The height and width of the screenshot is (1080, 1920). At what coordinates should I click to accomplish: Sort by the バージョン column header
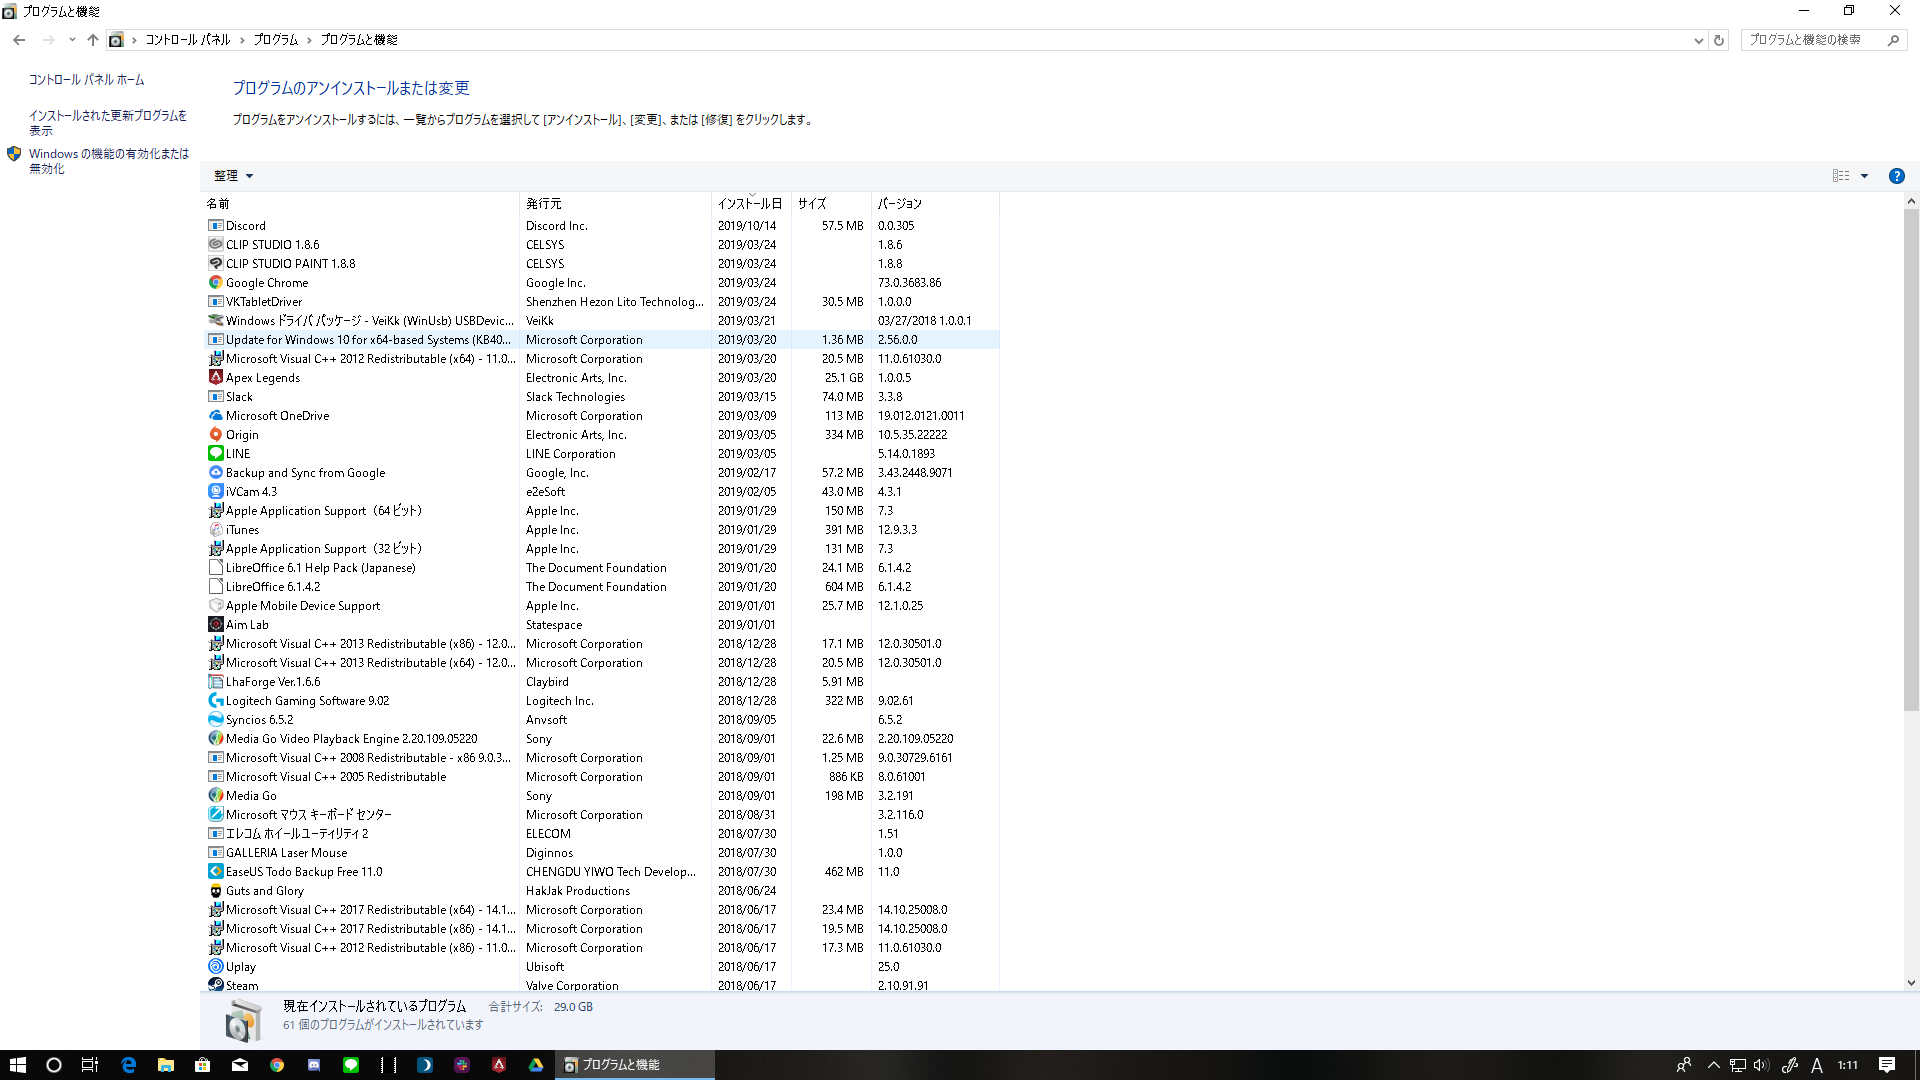click(x=935, y=204)
